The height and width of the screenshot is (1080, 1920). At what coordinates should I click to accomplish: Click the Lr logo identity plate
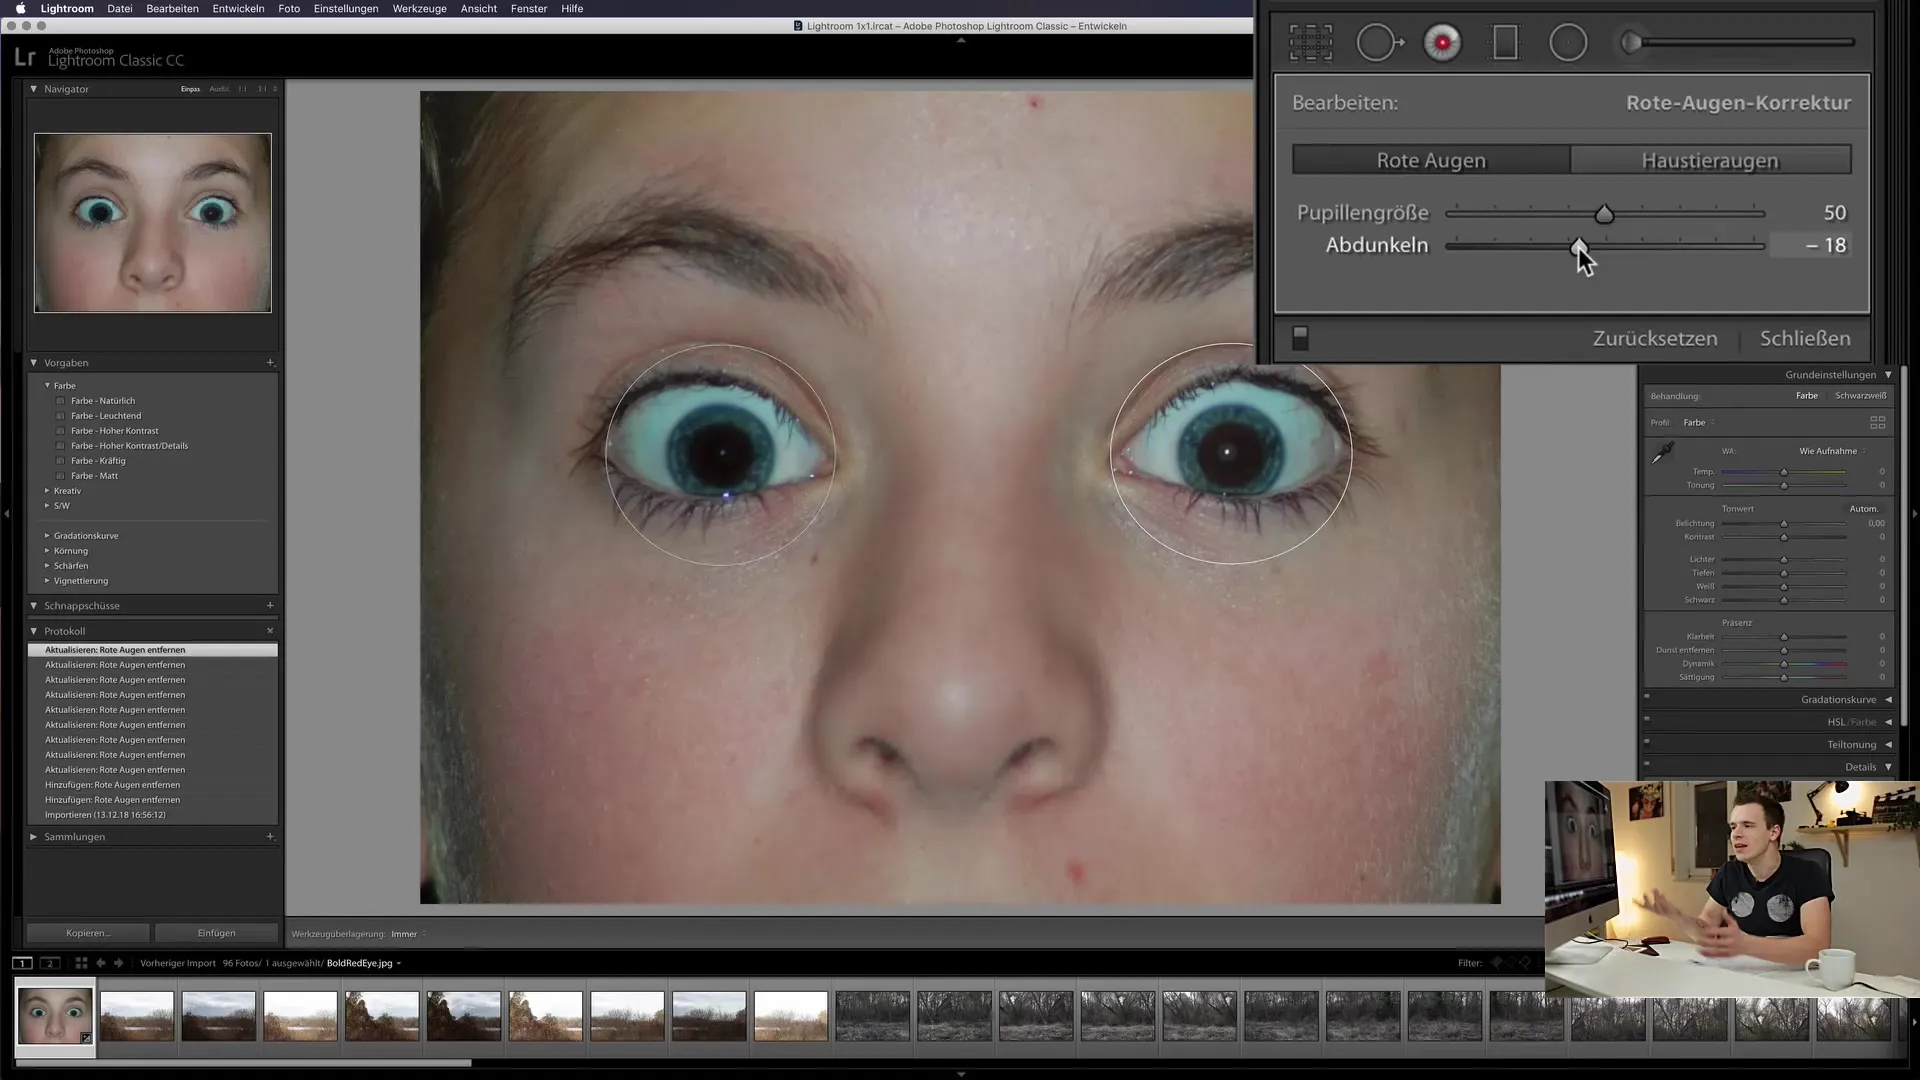pyautogui.click(x=25, y=59)
